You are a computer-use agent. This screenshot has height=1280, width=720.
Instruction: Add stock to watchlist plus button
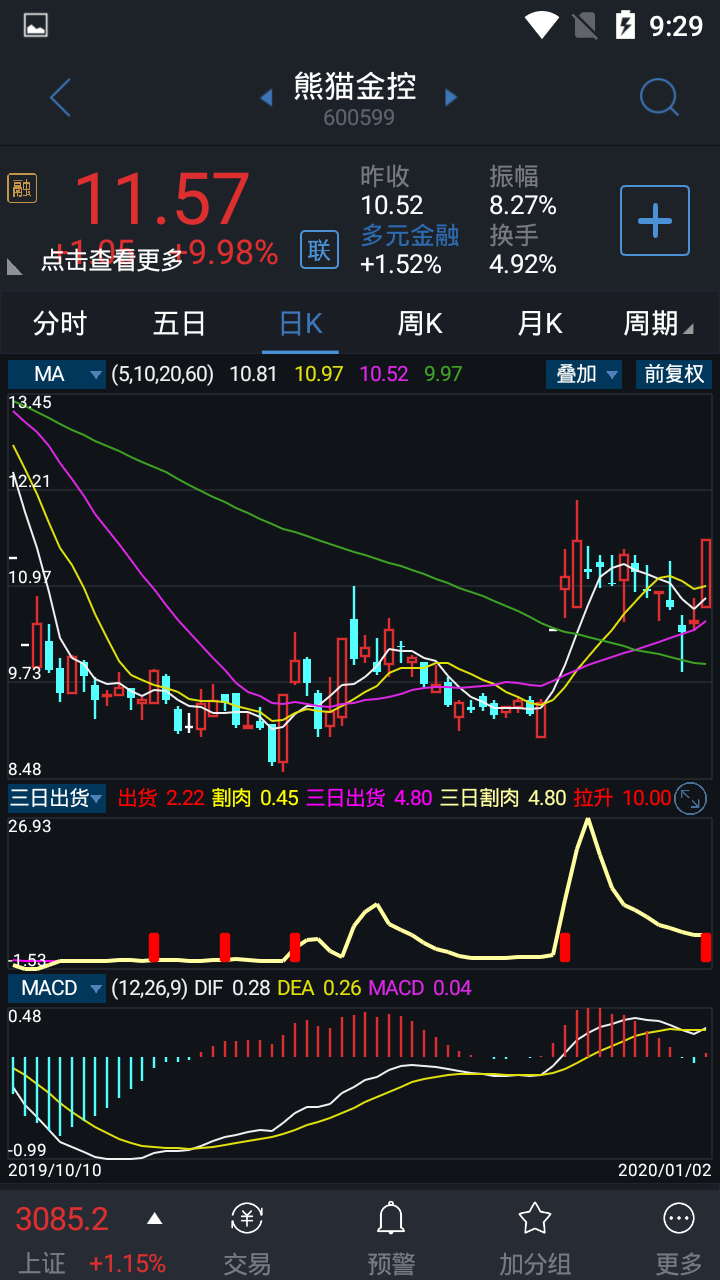[x=655, y=220]
